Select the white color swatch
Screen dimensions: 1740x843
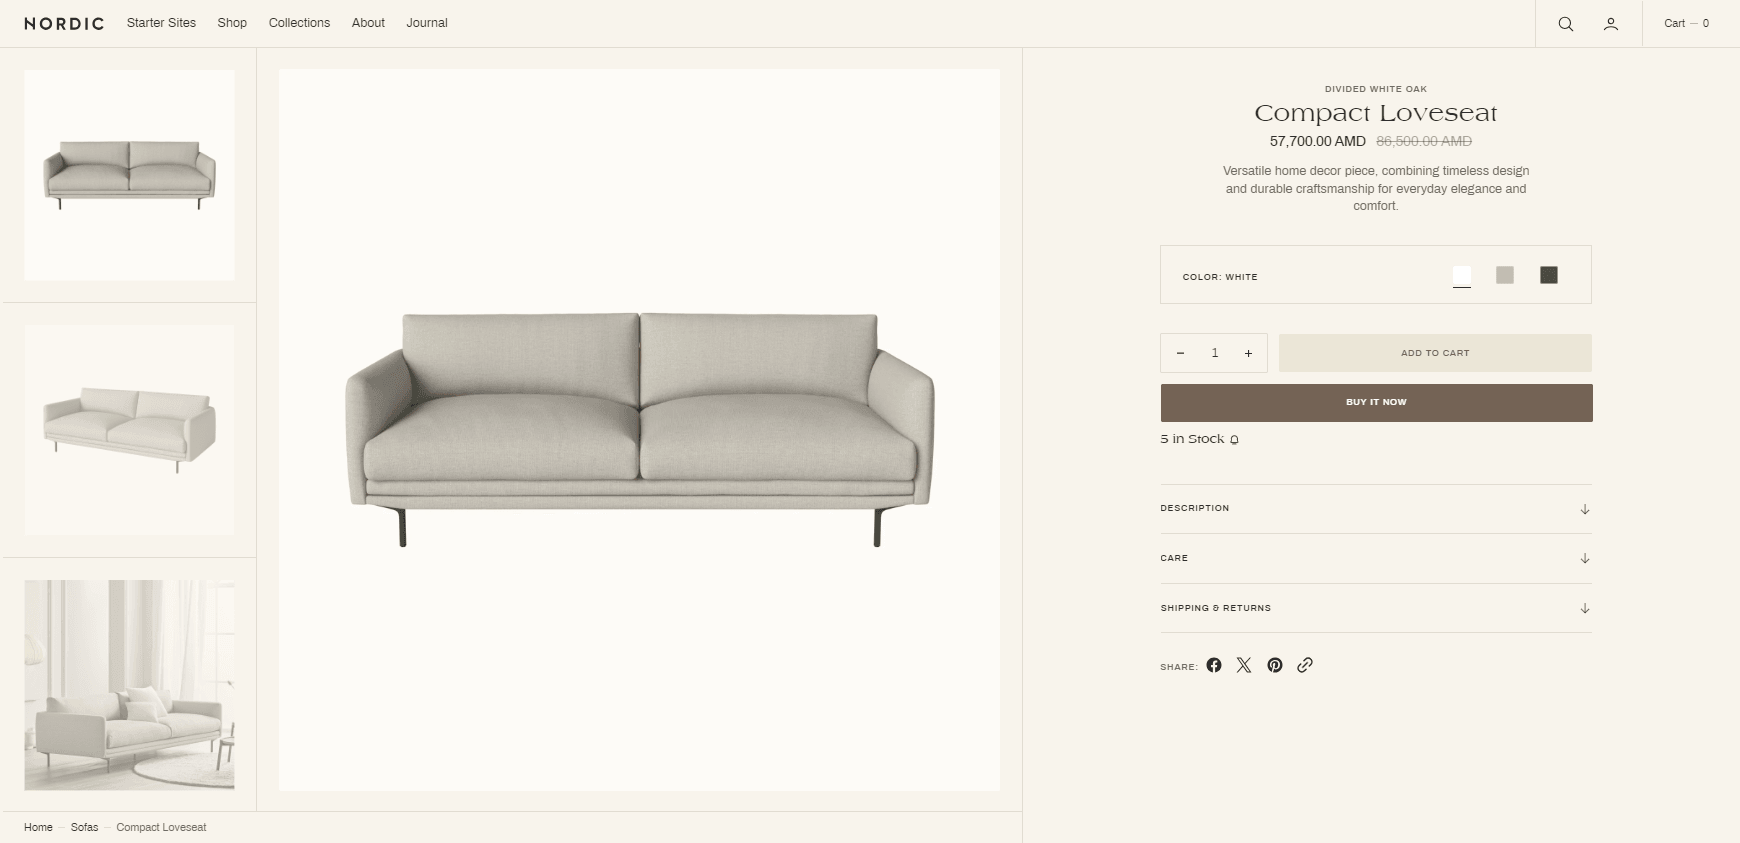coord(1462,275)
